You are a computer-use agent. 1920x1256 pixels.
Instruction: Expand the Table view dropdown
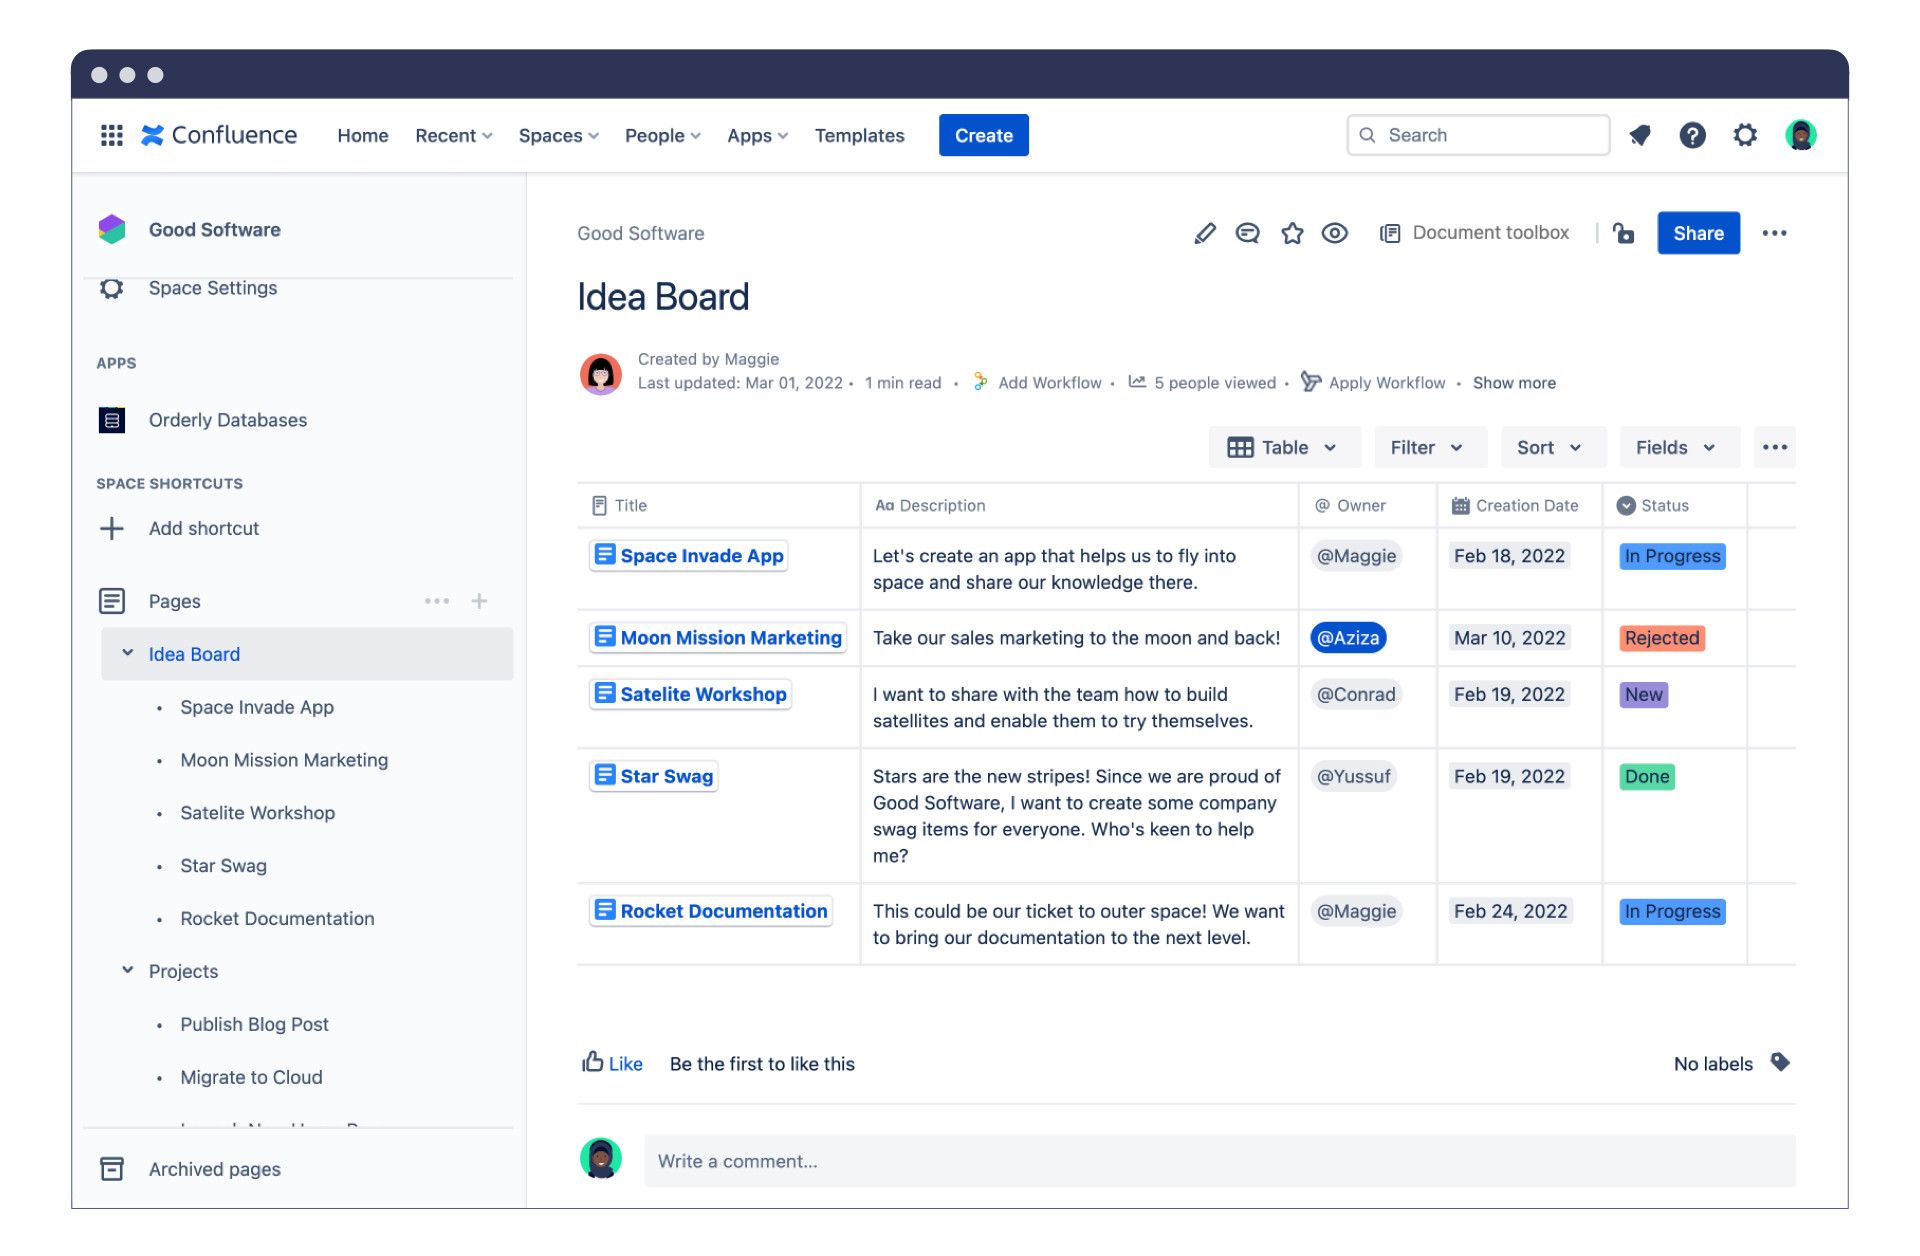pyautogui.click(x=1284, y=447)
